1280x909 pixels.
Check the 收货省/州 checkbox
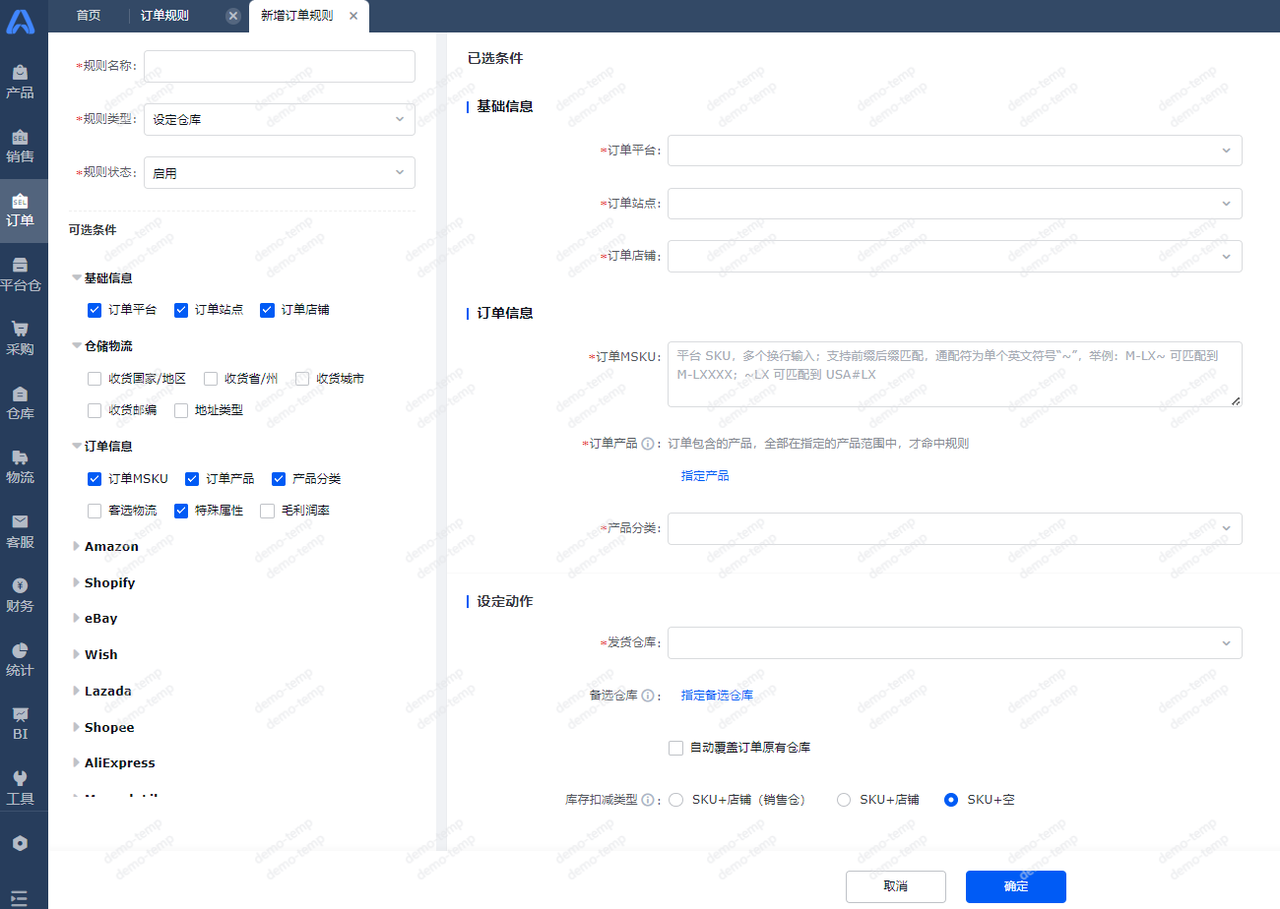point(211,379)
